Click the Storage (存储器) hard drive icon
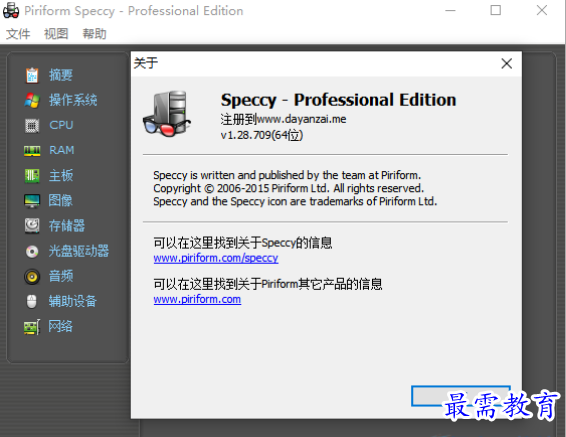The image size is (566, 437). (x=32, y=226)
